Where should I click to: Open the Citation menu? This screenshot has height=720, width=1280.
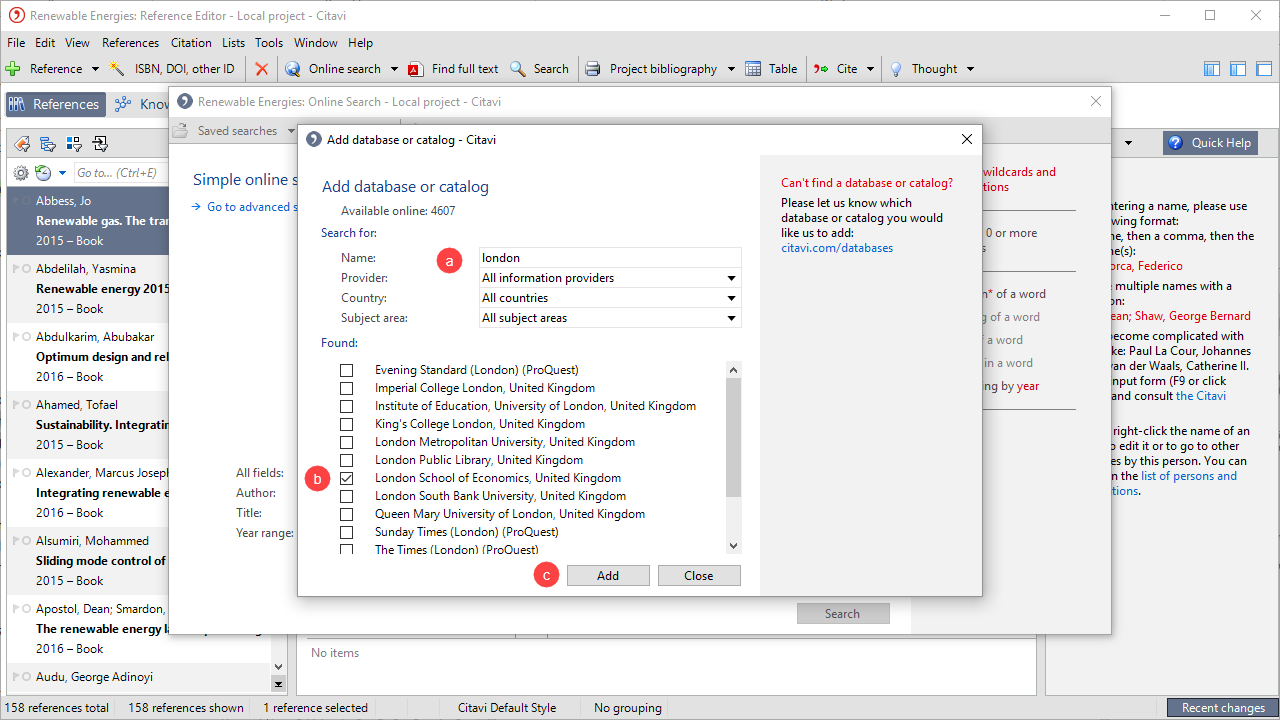[x=191, y=43]
